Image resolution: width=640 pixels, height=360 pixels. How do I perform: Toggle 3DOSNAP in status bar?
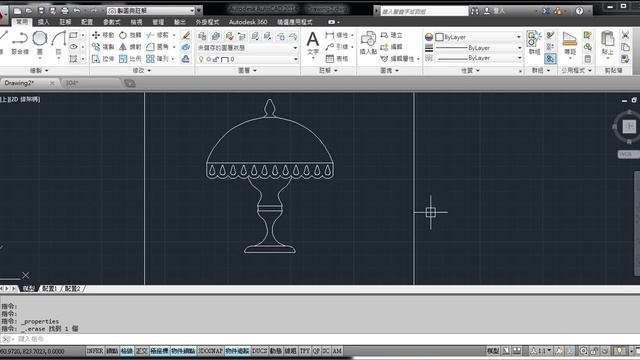(x=210, y=351)
